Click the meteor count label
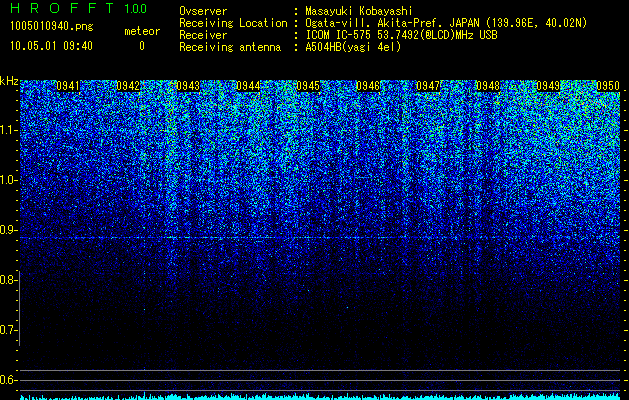 [x=142, y=31]
